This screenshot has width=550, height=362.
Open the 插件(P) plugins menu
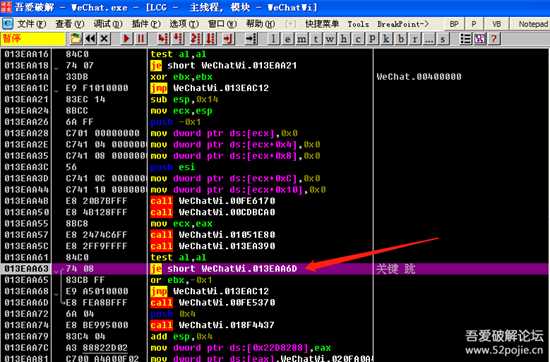coord(146,24)
